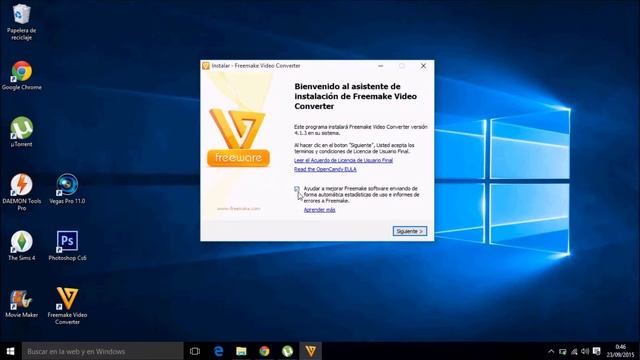This screenshot has height=360, width=640.
Task: Open the network icon in system tray
Action: (x=574, y=351)
